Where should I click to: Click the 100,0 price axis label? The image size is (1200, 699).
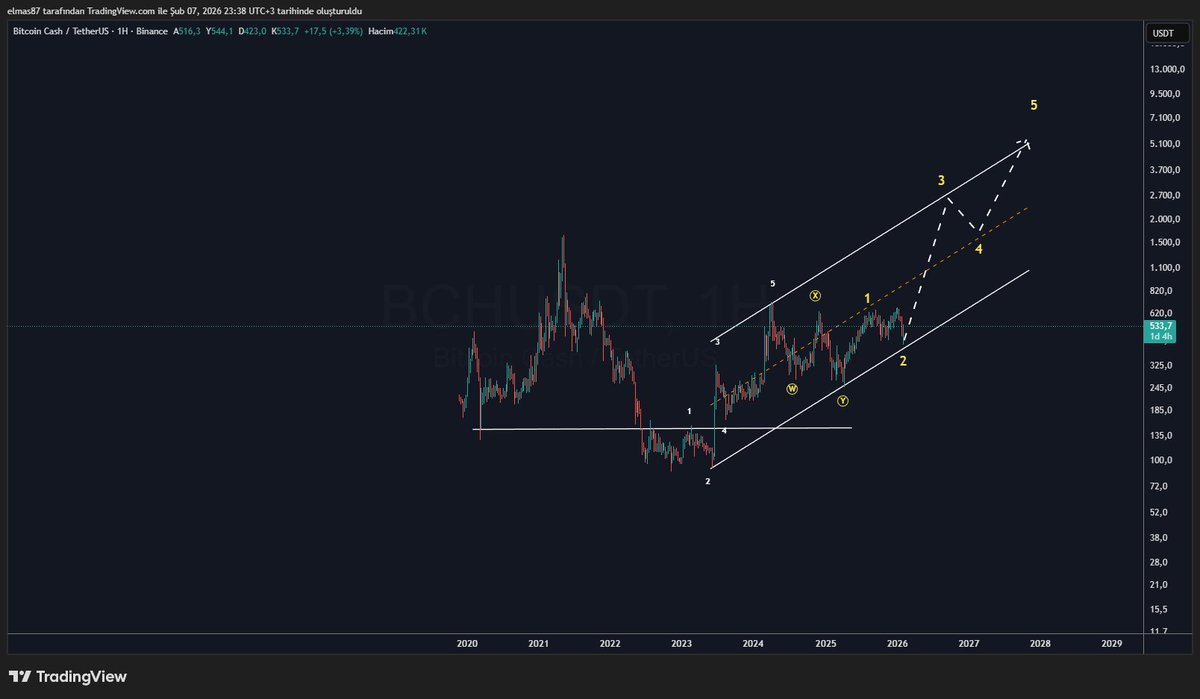pyautogui.click(x=1162, y=461)
